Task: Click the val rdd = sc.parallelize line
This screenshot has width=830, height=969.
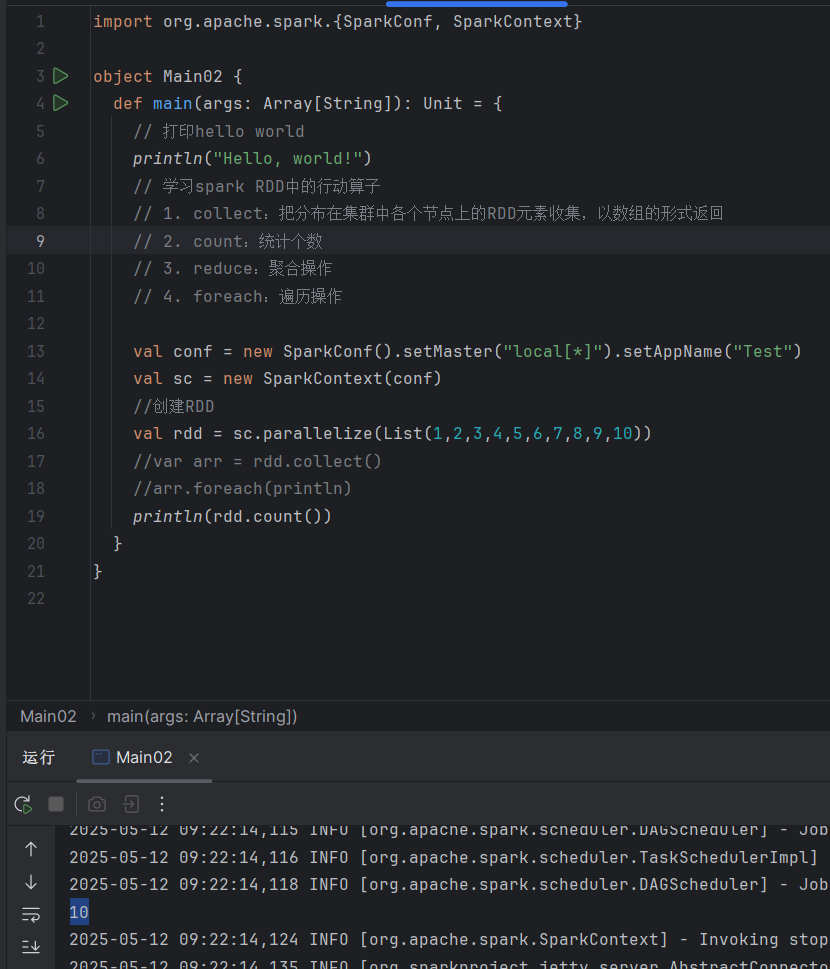Action: [x=392, y=433]
